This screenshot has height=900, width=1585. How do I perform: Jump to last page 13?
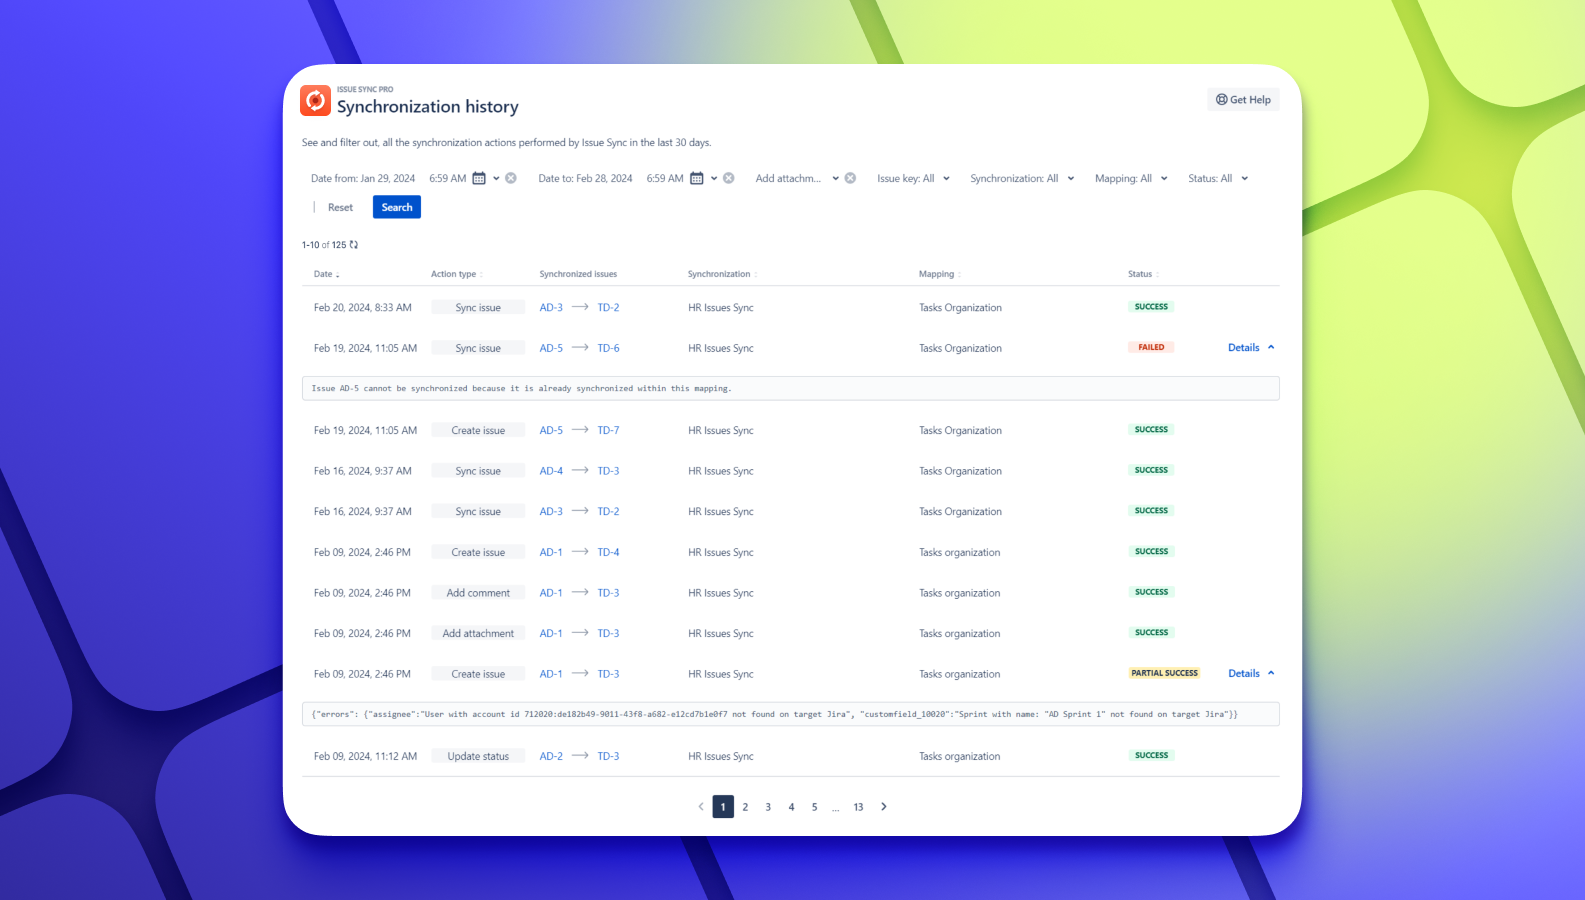(858, 807)
